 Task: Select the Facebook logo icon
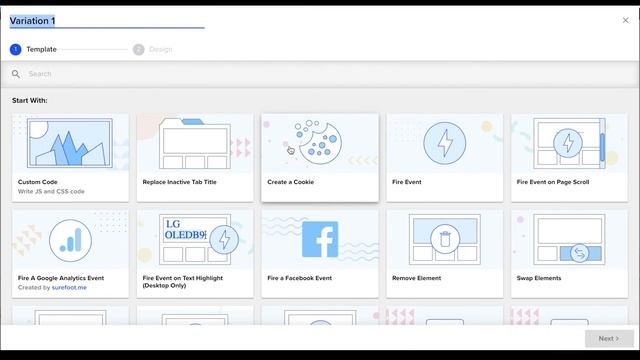pyautogui.click(x=320, y=239)
